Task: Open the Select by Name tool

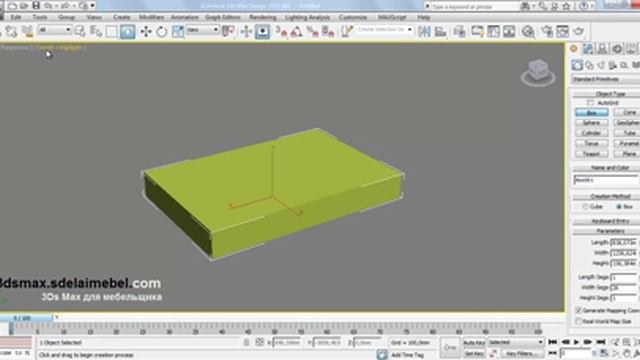Action: [96, 31]
